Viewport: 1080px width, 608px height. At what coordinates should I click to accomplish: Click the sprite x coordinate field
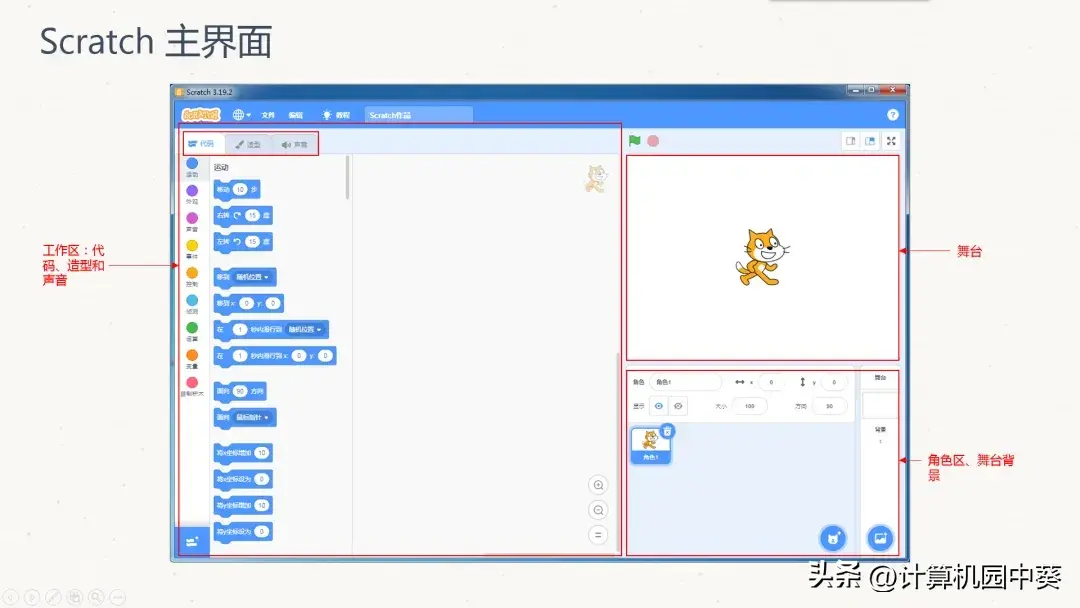(x=771, y=382)
